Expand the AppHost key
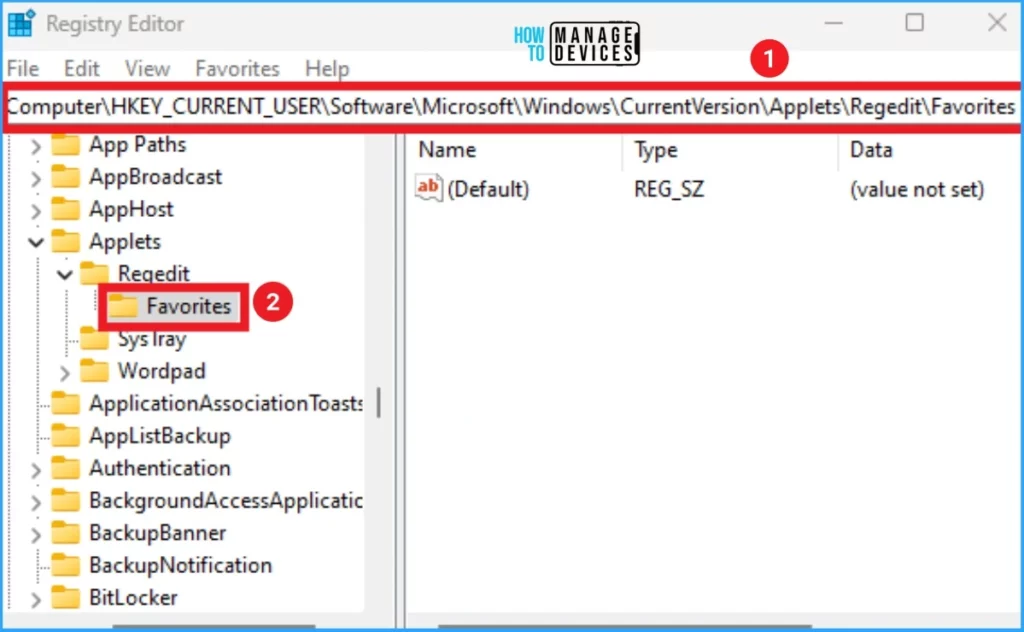Viewport: 1024px width, 632px height. click(x=36, y=211)
